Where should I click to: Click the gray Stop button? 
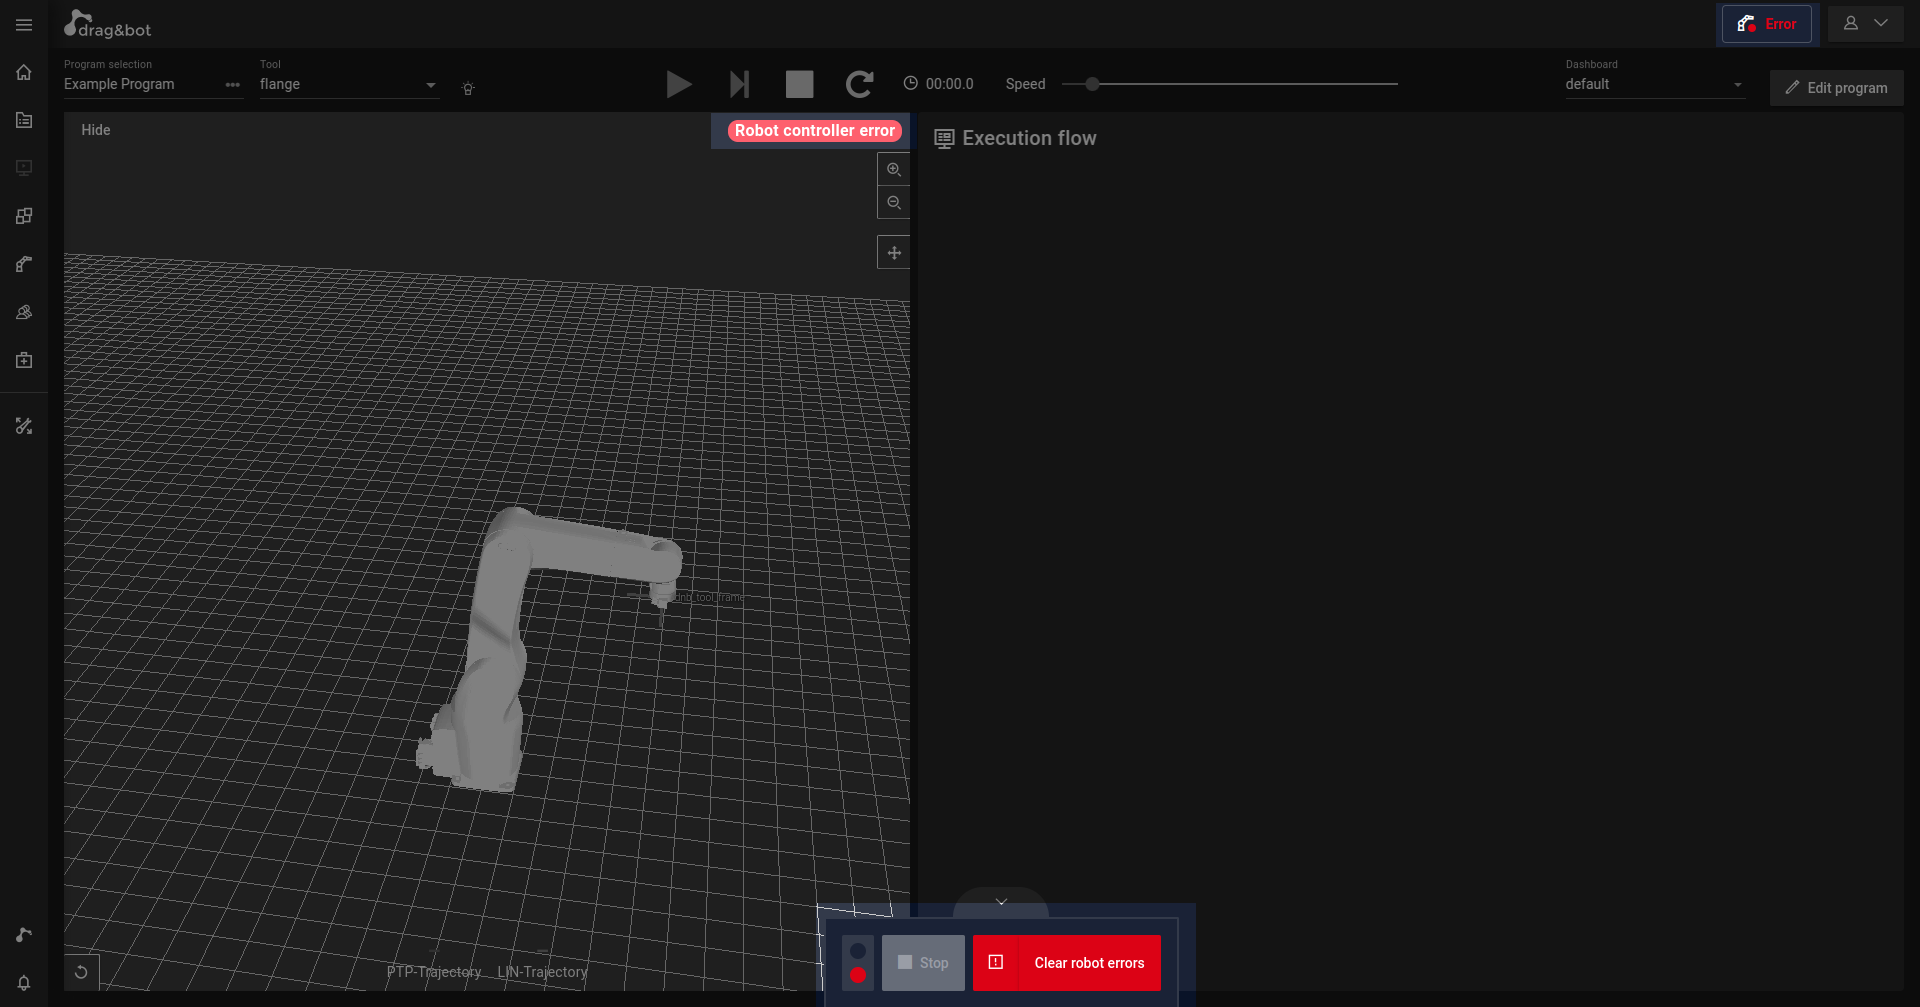pyautogui.click(x=923, y=963)
